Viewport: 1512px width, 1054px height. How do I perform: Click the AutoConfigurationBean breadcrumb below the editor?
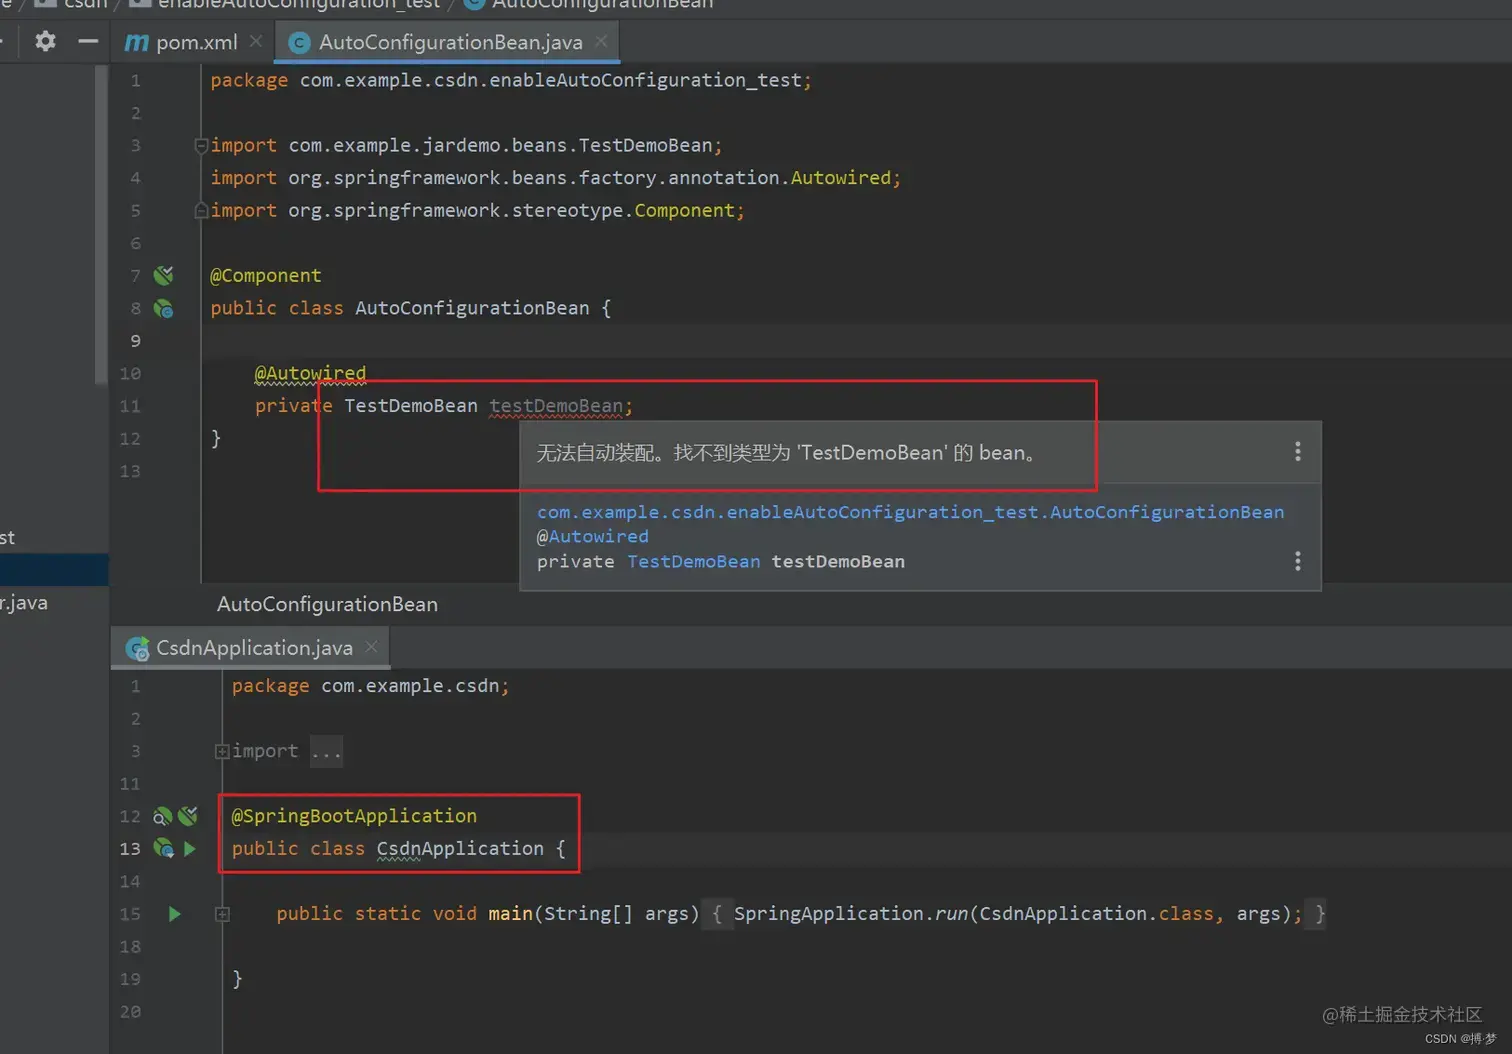(x=327, y=604)
